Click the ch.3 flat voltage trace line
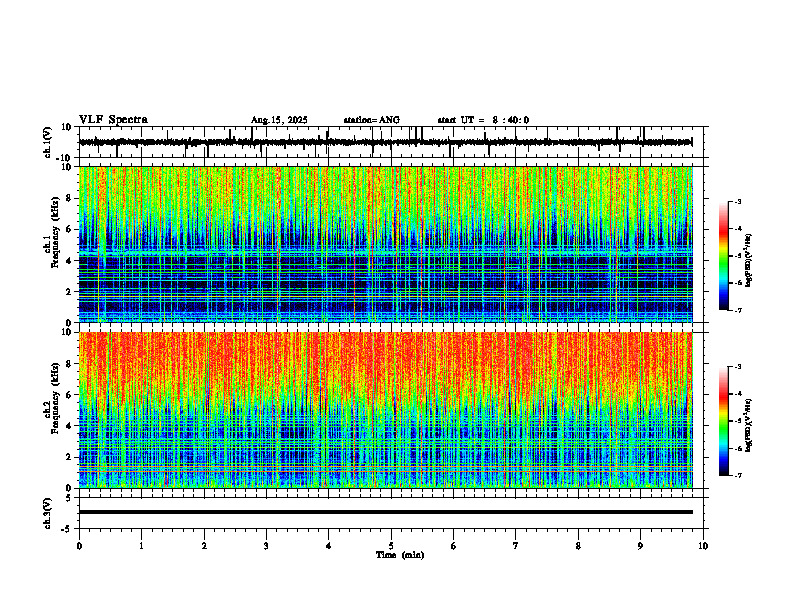The image size is (792, 612). [385, 512]
